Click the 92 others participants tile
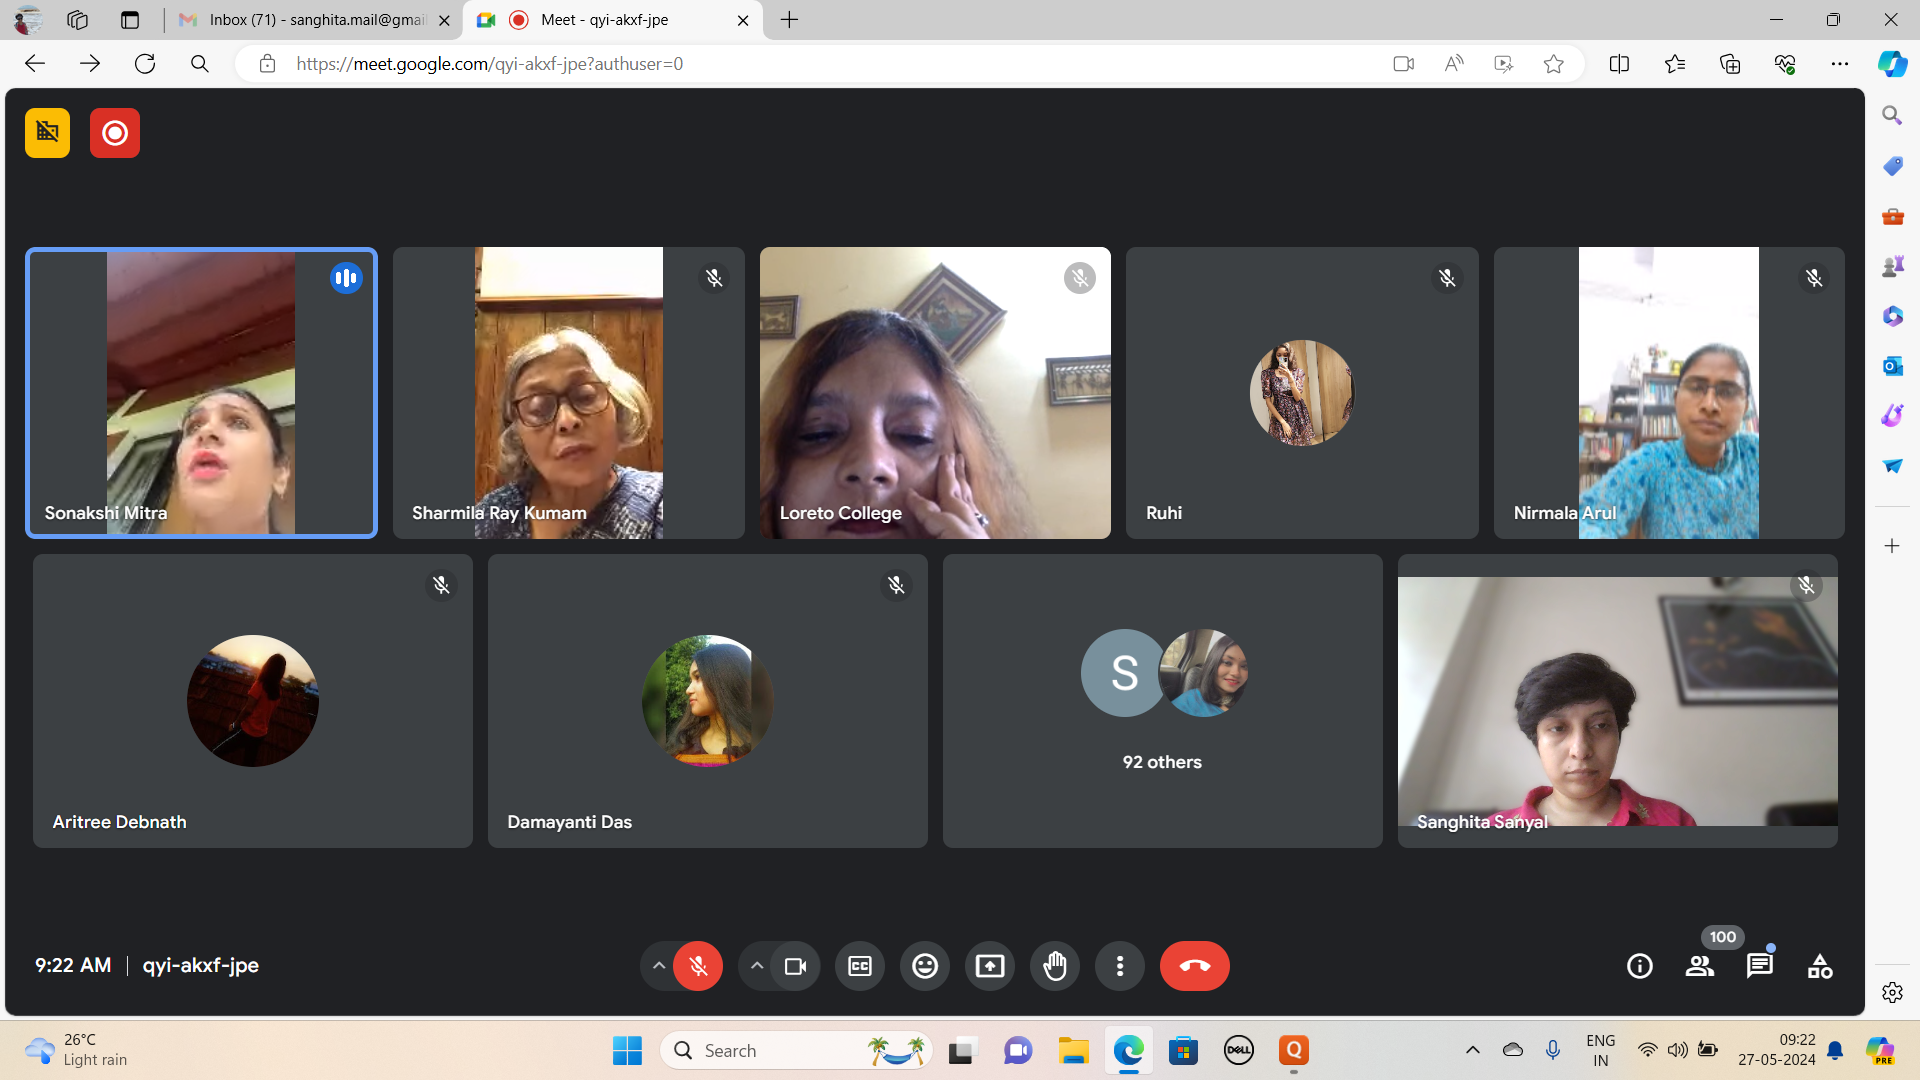1920x1080 pixels. pyautogui.click(x=1162, y=701)
